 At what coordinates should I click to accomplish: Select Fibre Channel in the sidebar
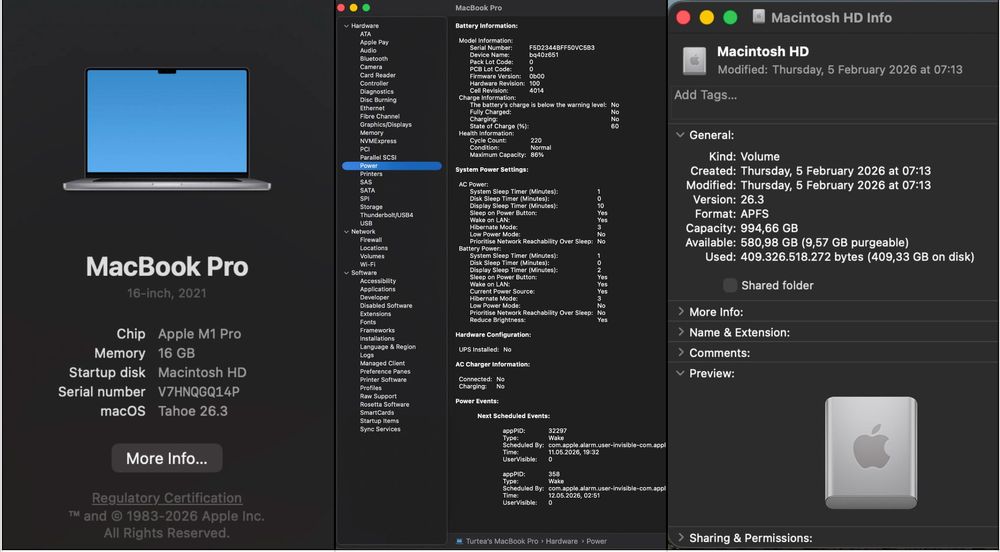(379, 117)
